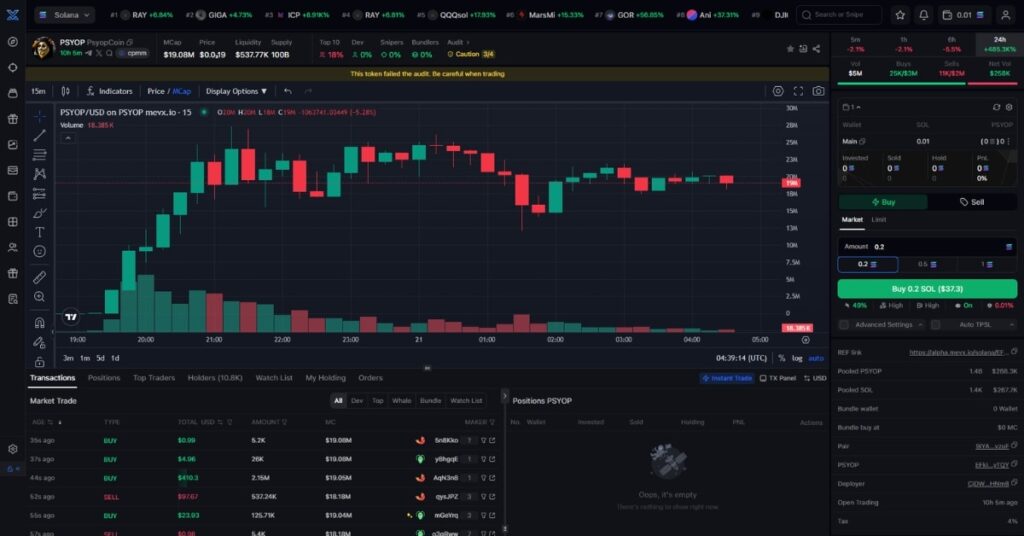The height and width of the screenshot is (536, 1024).
Task: Take a chart snapshot with camera icon
Action: click(818, 91)
